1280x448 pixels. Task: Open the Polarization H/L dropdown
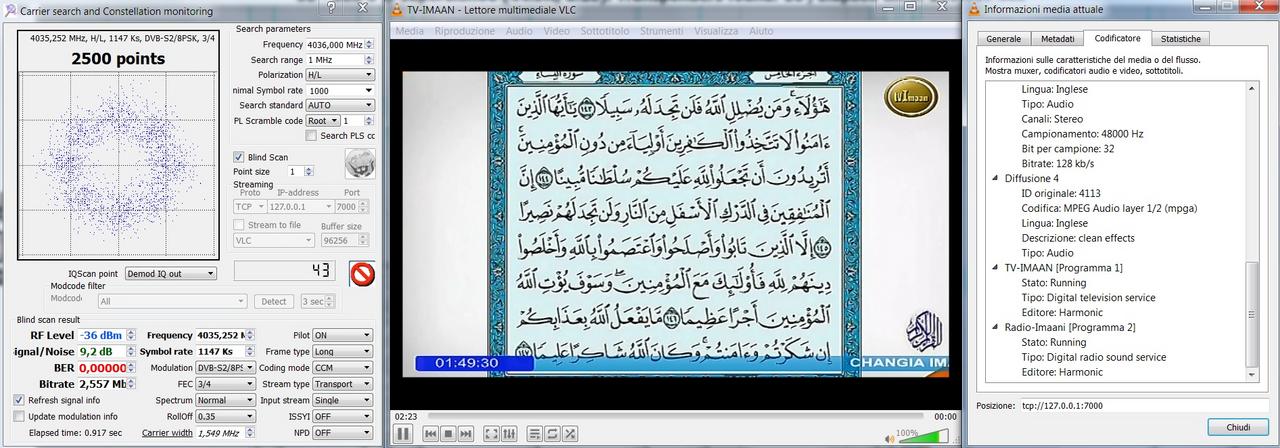(340, 75)
